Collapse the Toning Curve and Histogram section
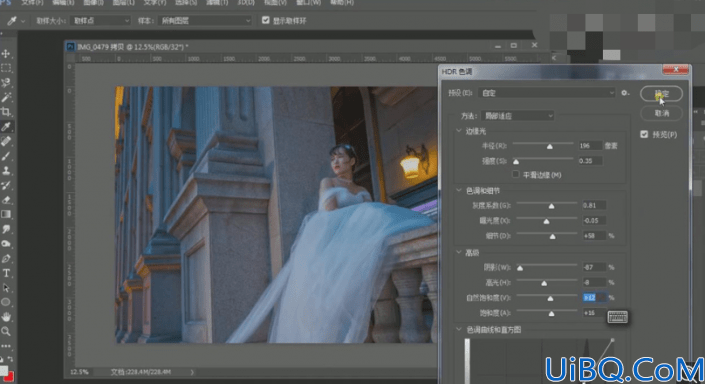 [459, 330]
